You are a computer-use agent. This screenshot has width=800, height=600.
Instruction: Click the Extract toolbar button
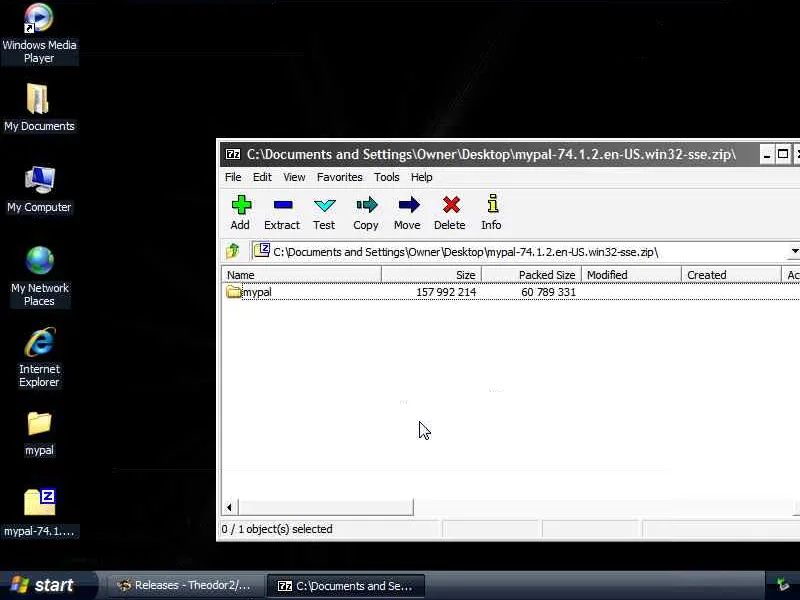pyautogui.click(x=282, y=213)
